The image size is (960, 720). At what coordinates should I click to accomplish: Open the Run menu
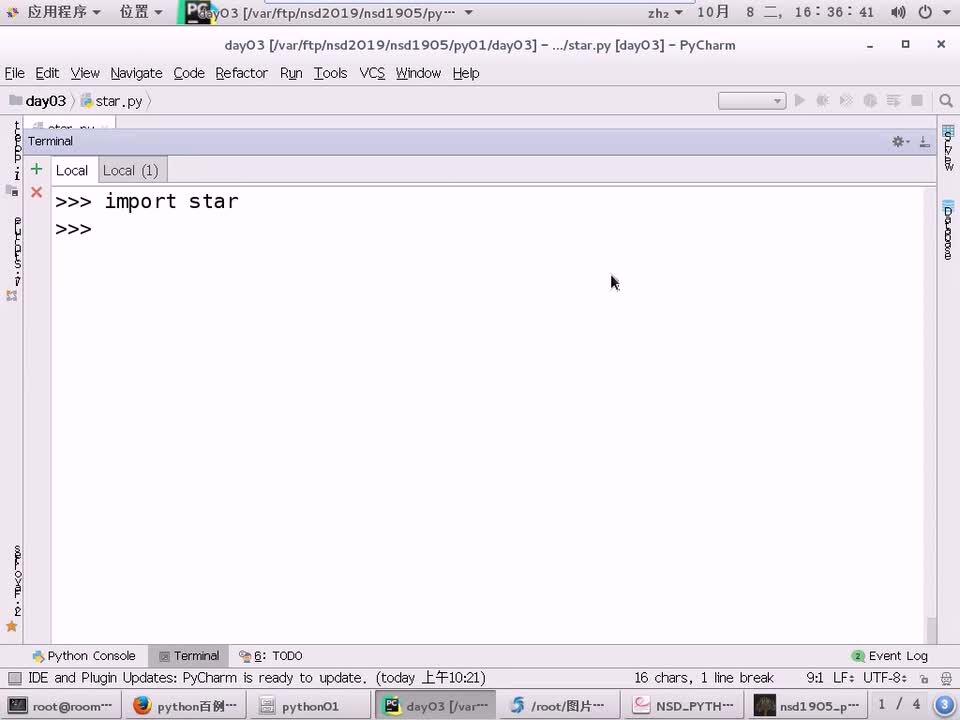click(x=291, y=73)
